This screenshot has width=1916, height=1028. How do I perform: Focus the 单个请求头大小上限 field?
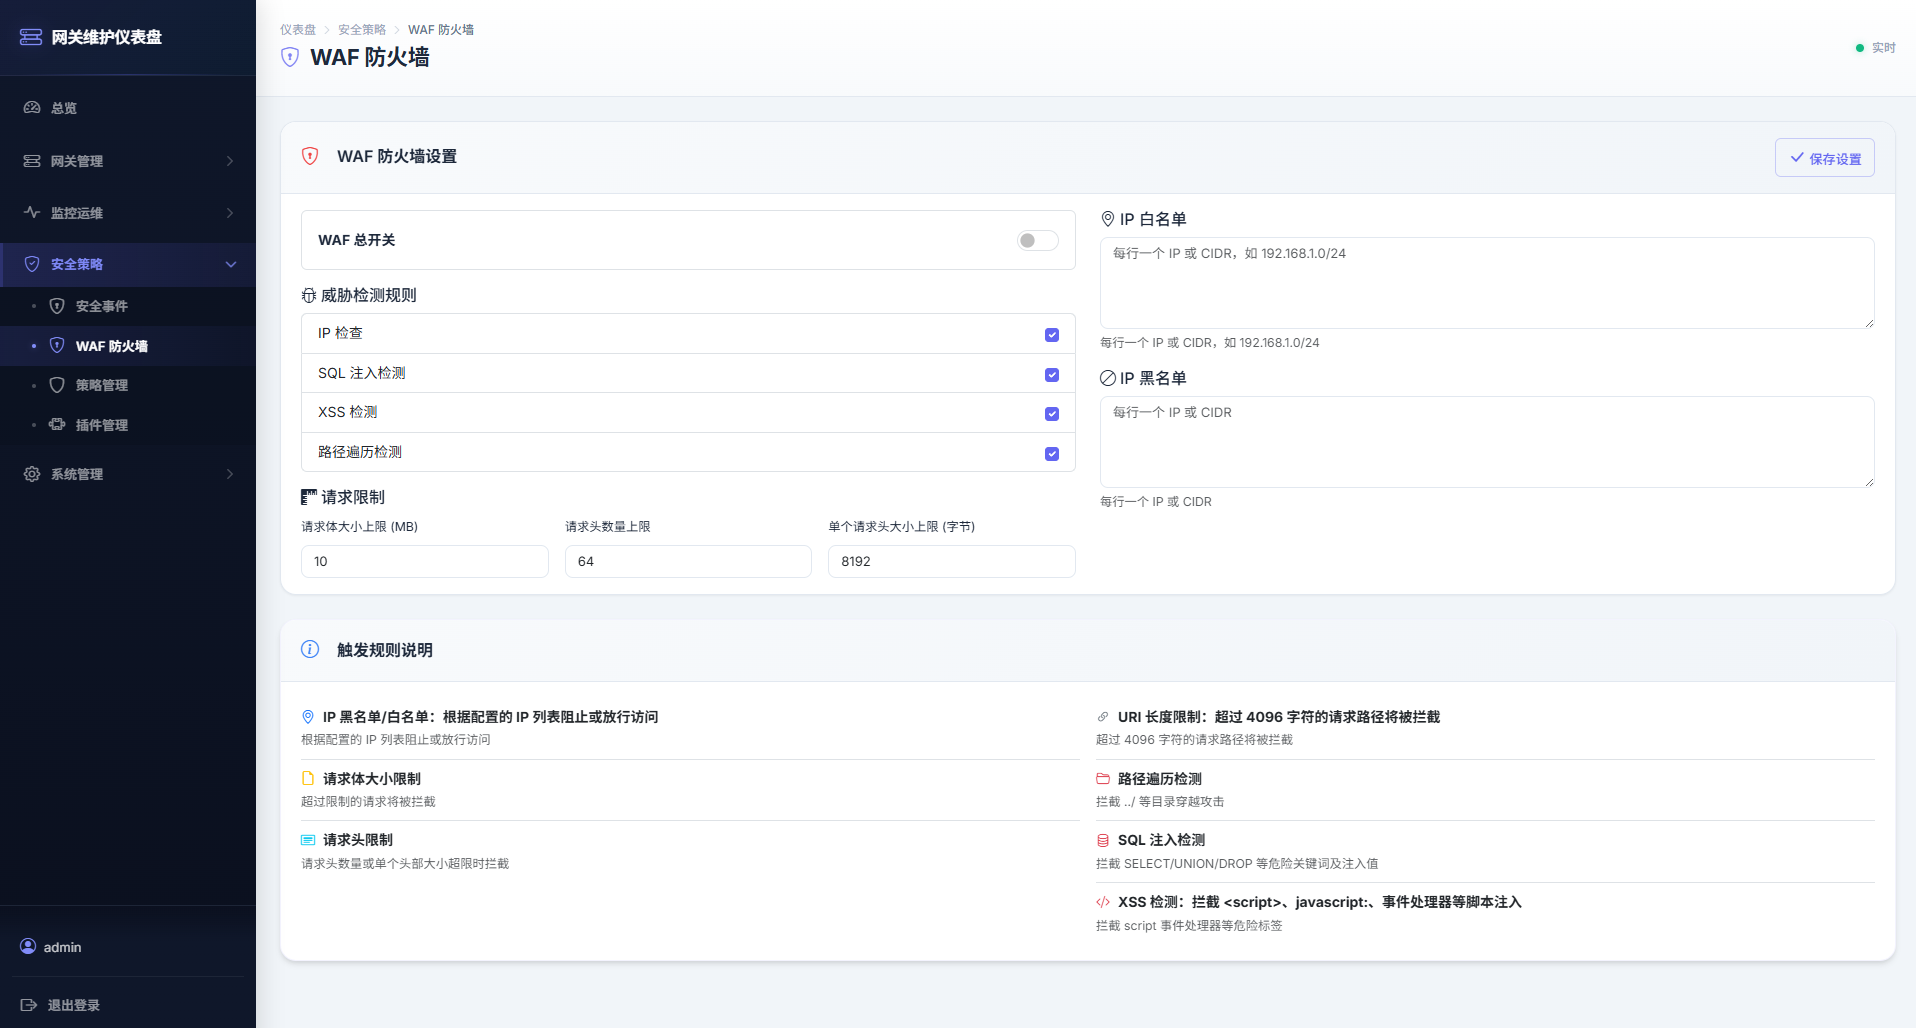[x=952, y=561]
